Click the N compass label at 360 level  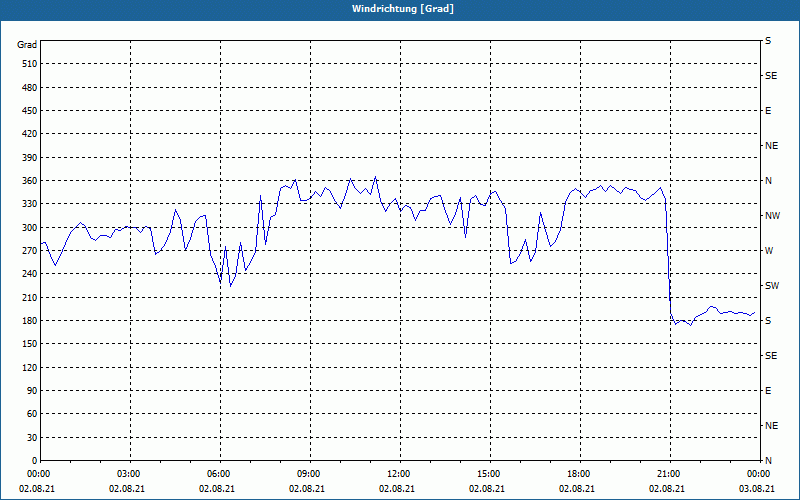tap(768, 181)
